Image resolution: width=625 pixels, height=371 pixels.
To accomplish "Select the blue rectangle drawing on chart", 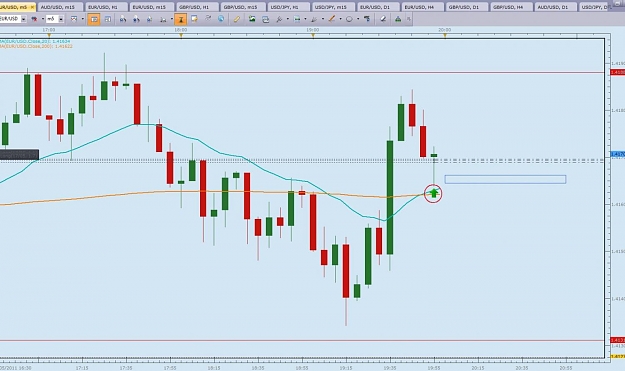I will click(505, 179).
